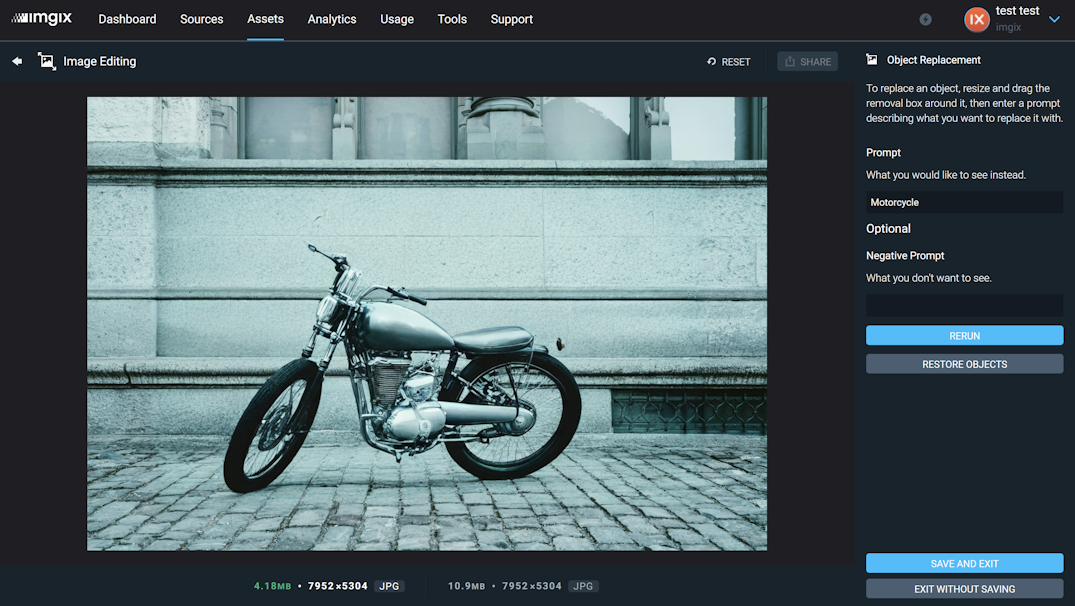Open the help circle icon near account name

pos(925,18)
